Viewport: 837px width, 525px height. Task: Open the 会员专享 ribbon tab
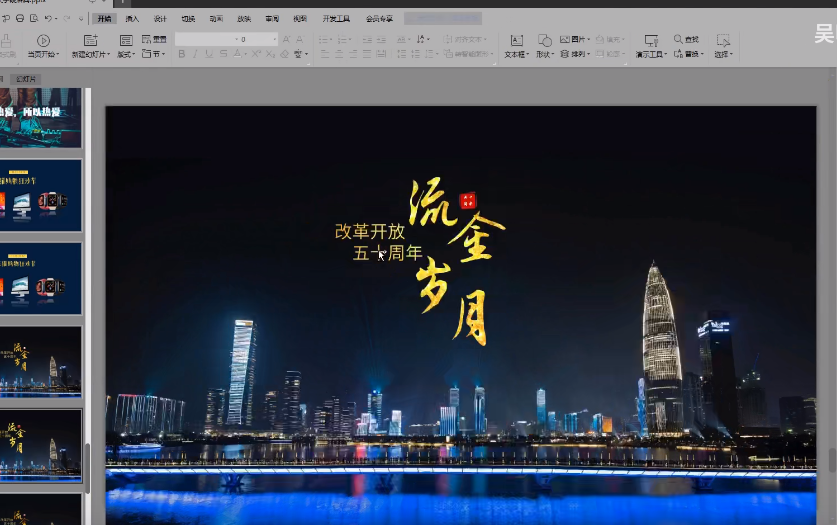pos(380,19)
